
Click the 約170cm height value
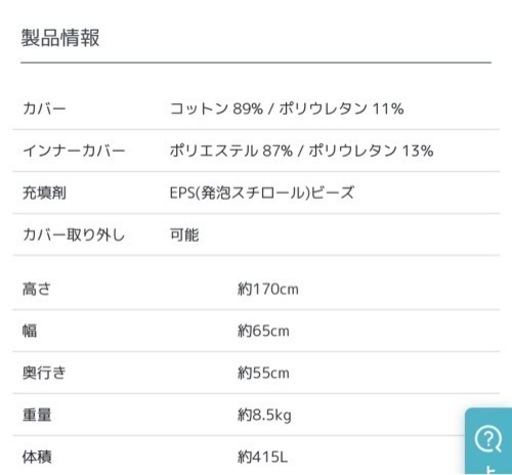pyautogui.click(x=268, y=289)
